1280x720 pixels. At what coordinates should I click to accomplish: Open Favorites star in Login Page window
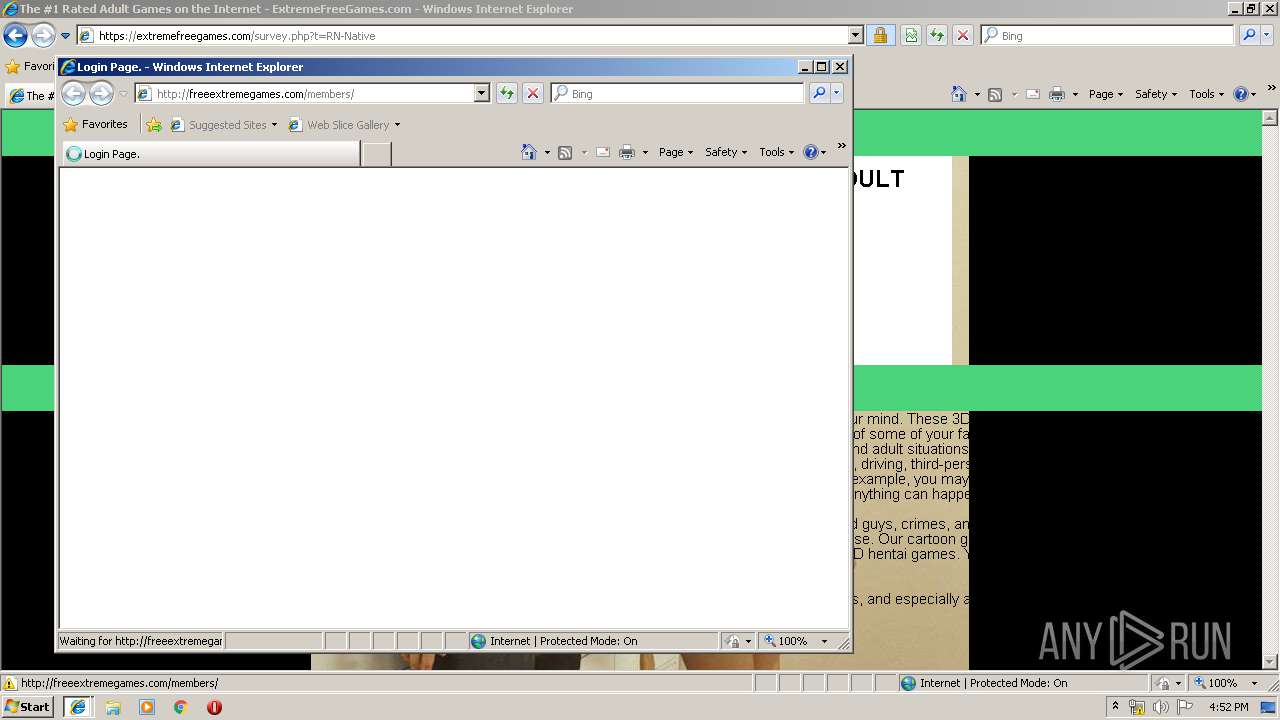95,125
